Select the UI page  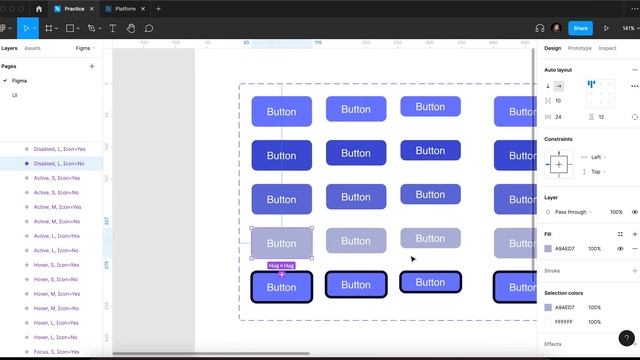coord(15,95)
